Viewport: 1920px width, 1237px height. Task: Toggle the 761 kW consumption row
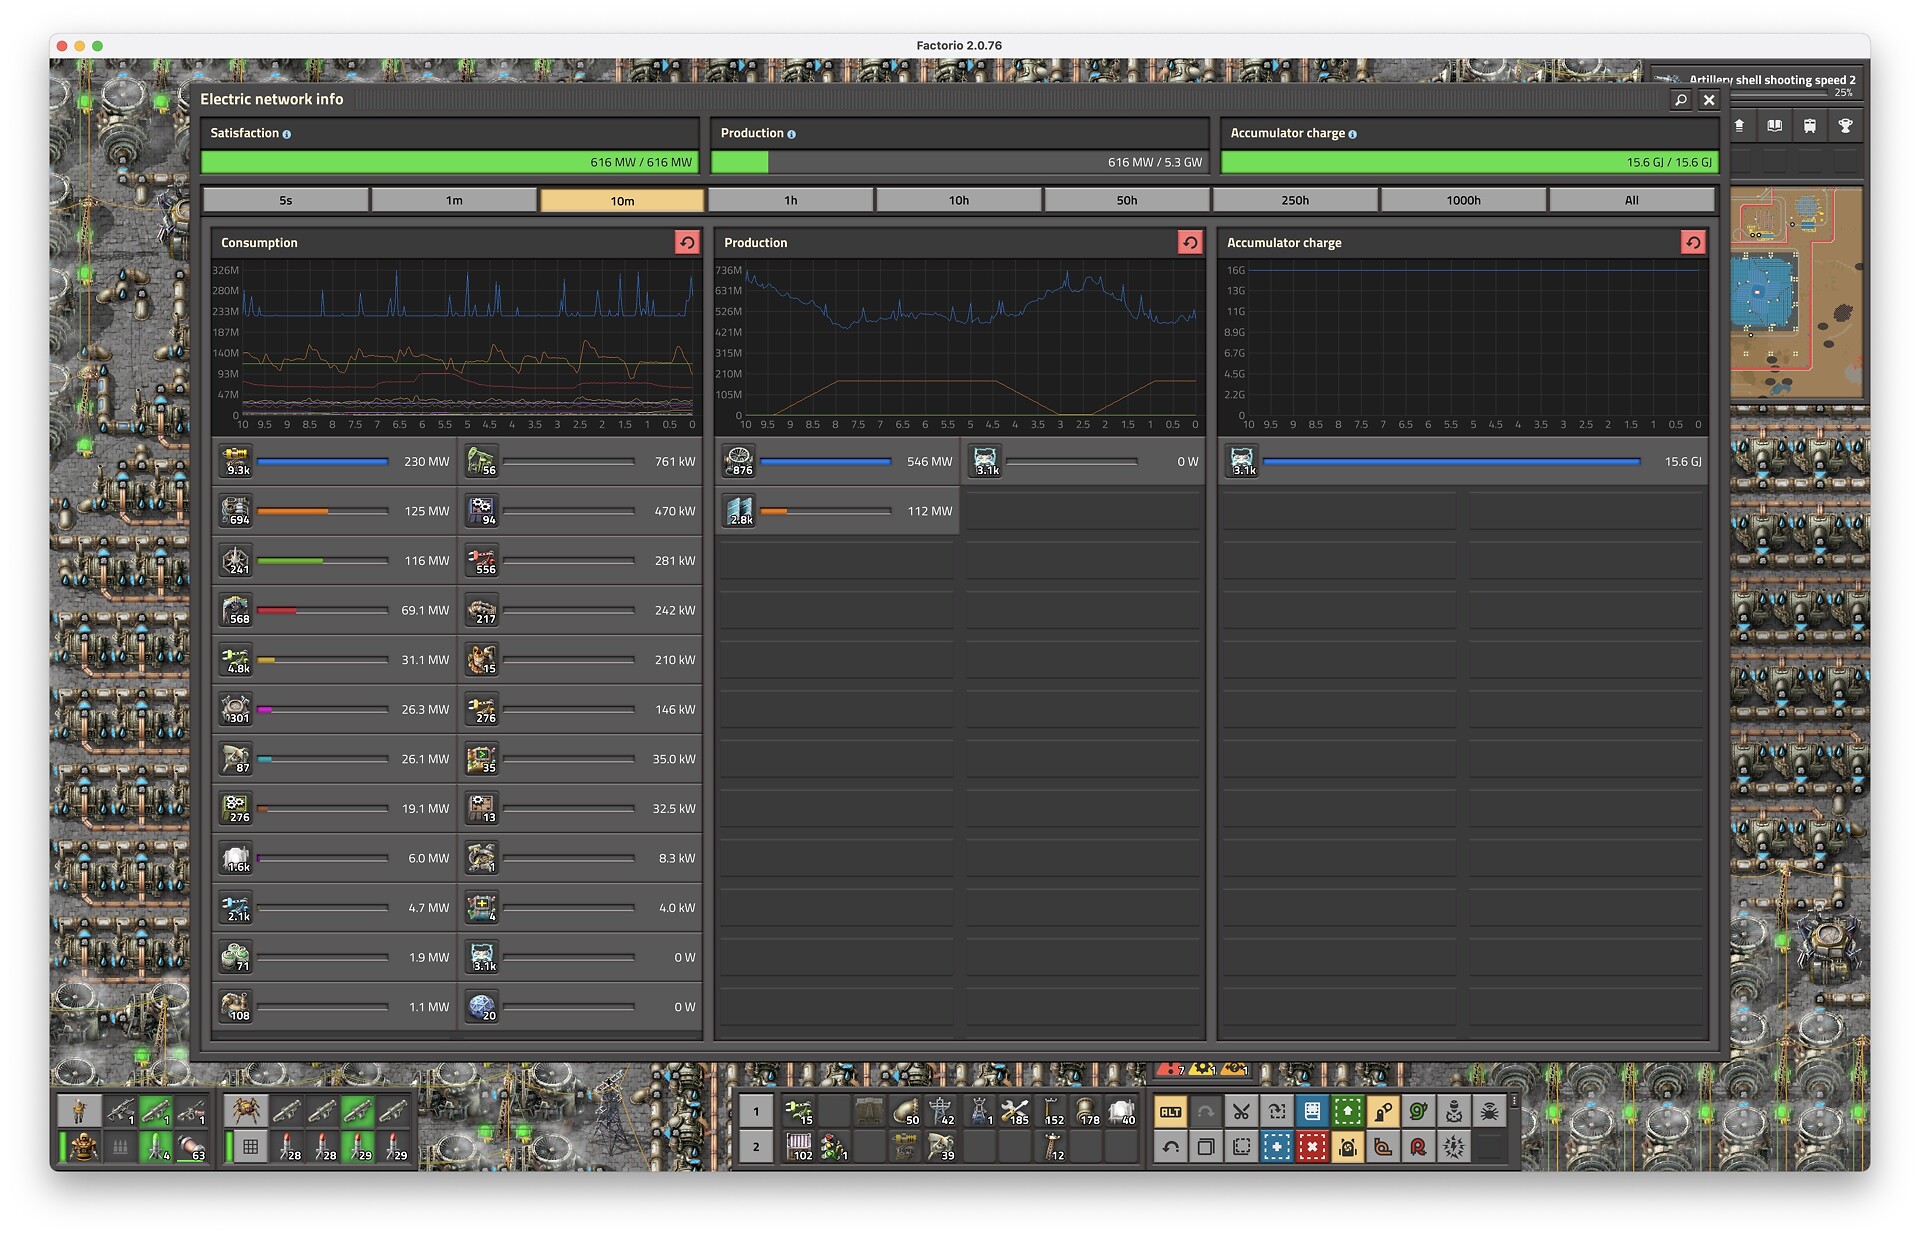pos(580,461)
